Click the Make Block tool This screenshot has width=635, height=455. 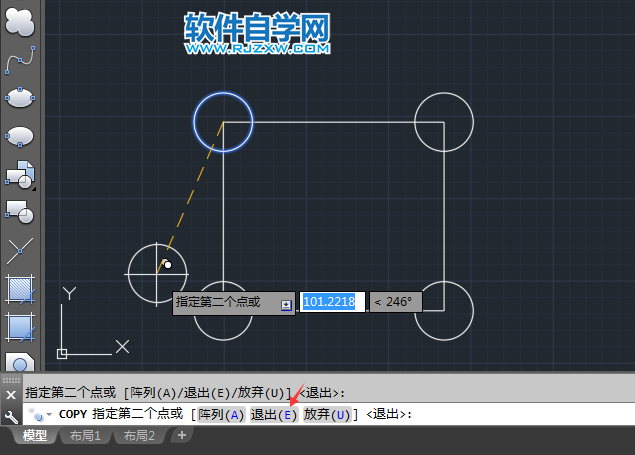coord(19,212)
